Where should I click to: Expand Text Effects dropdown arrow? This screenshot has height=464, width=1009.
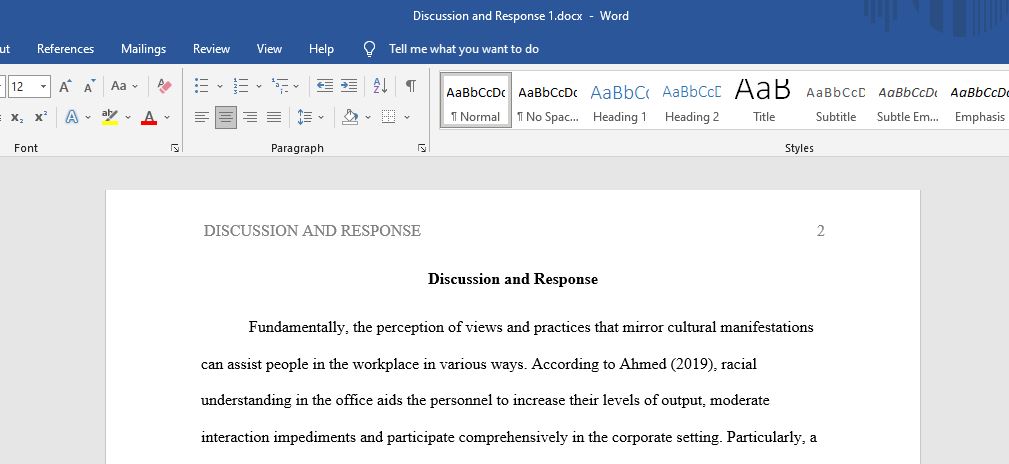click(88, 117)
